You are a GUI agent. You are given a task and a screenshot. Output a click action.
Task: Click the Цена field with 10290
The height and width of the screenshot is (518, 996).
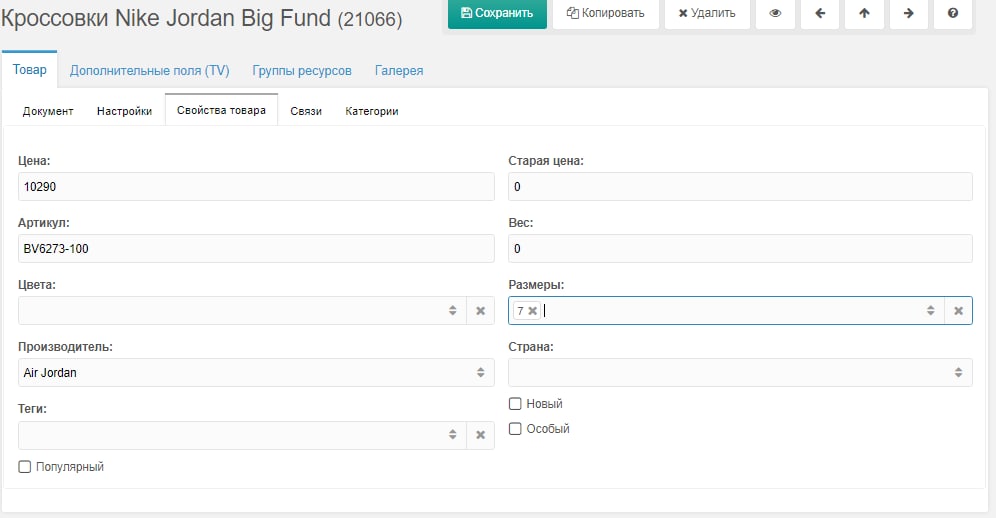pyautogui.click(x=256, y=187)
